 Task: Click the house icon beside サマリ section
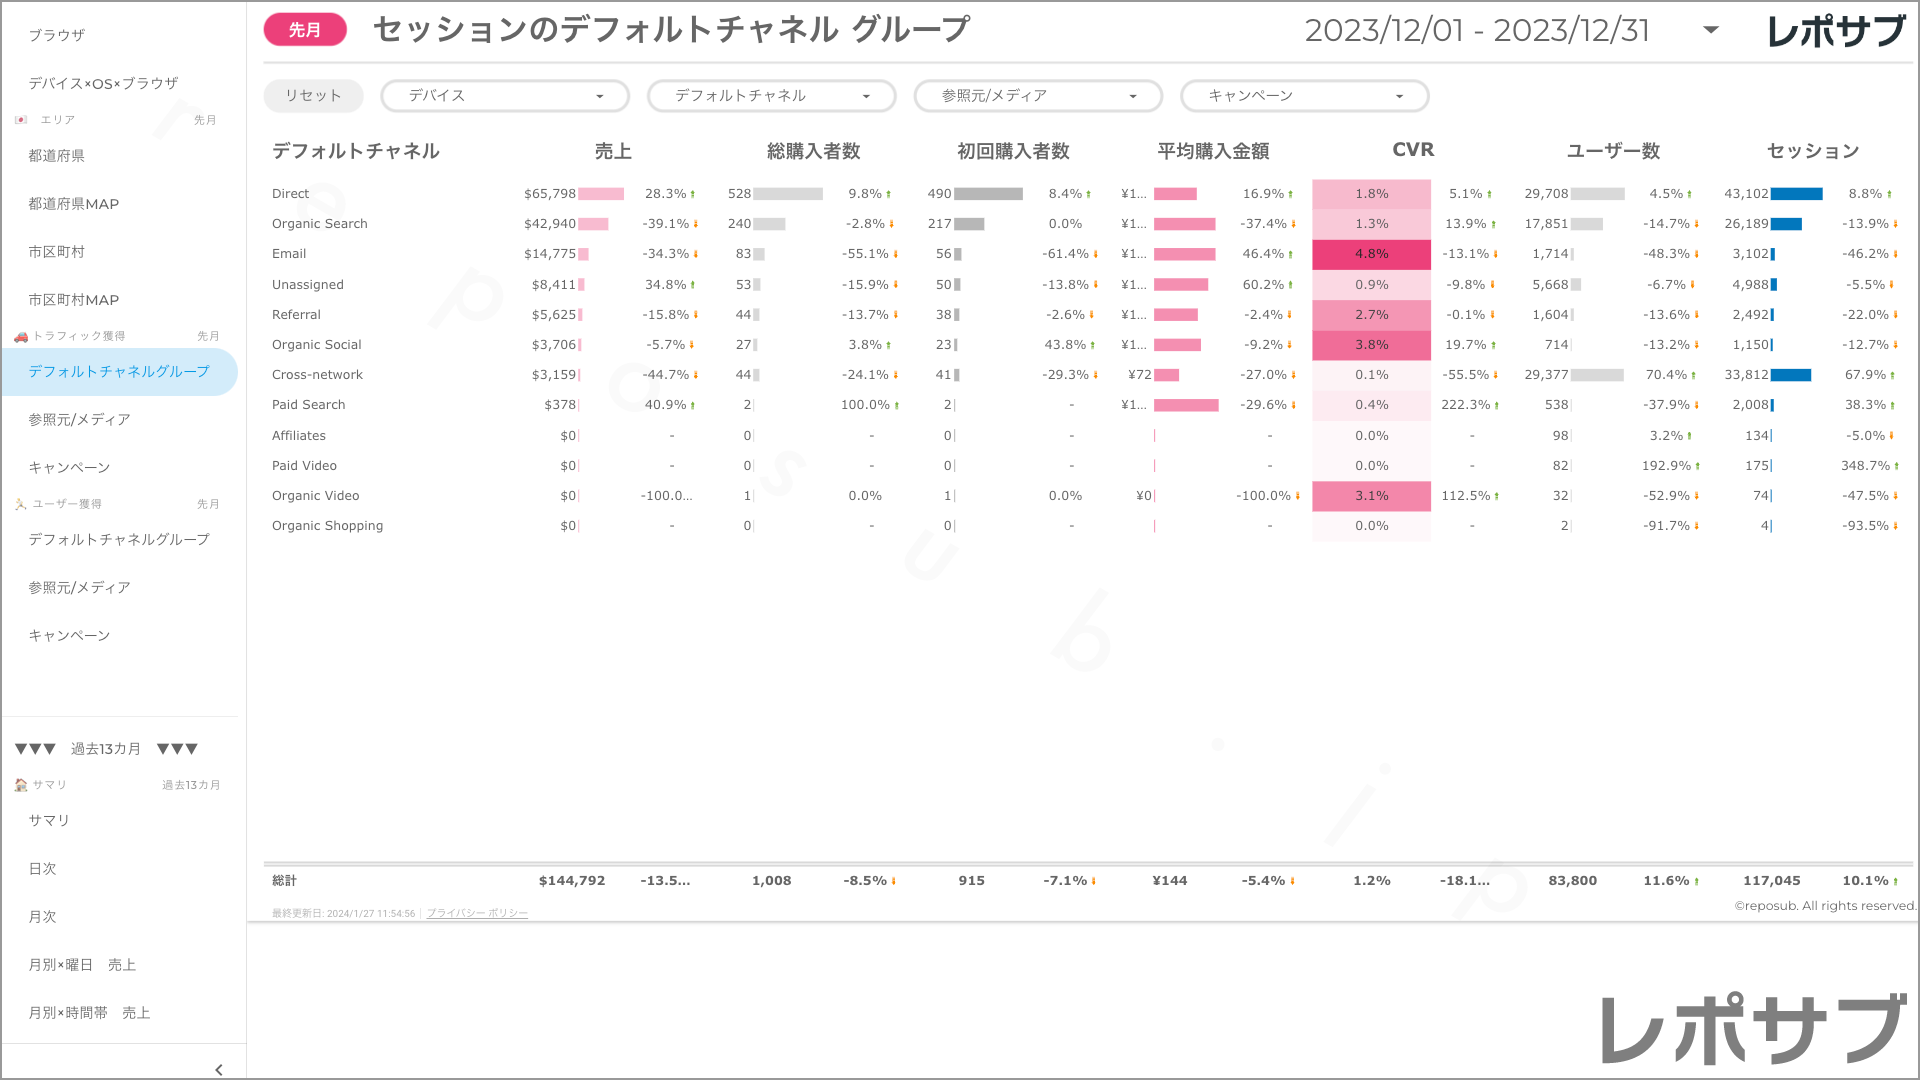[21, 785]
